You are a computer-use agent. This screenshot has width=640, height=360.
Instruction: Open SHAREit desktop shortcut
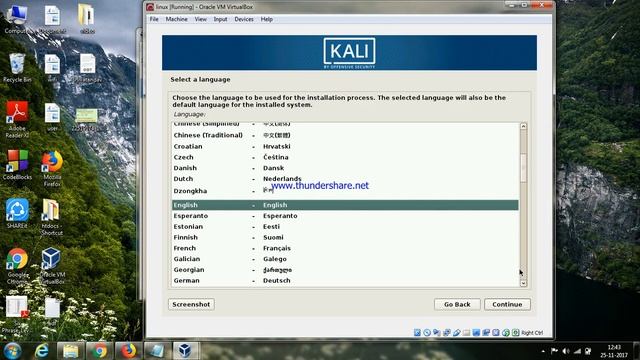point(17,213)
